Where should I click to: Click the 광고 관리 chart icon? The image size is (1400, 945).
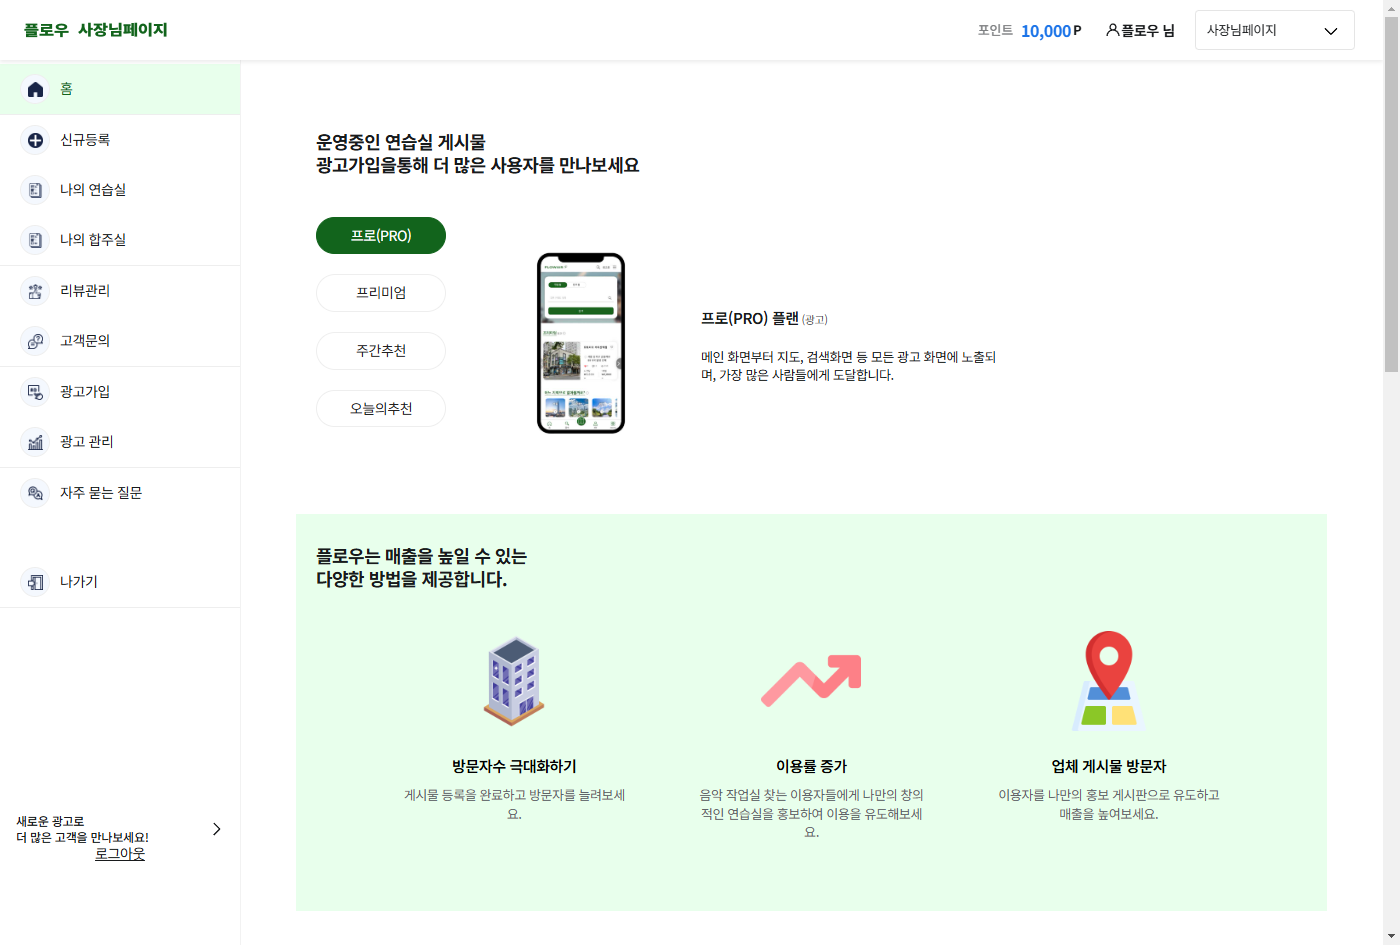35,442
